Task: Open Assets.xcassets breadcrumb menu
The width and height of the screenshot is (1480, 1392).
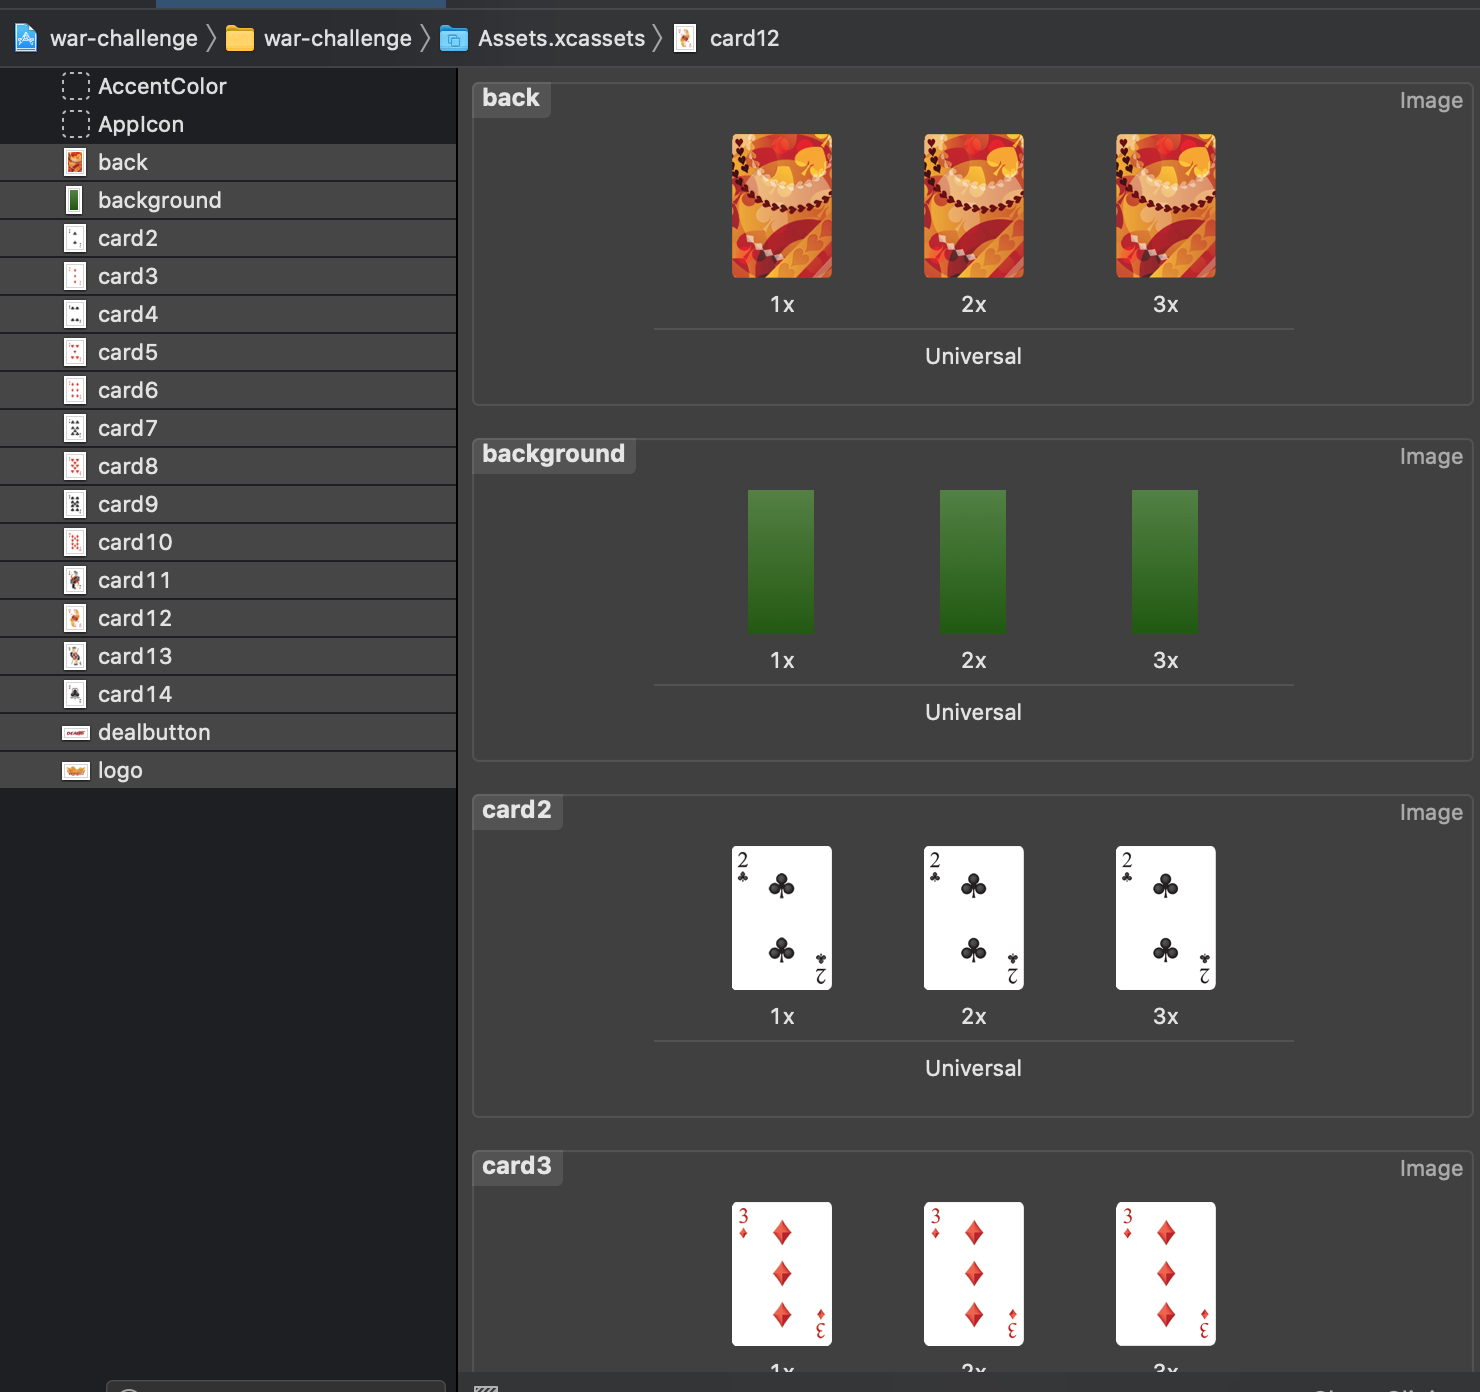Action: (x=562, y=38)
